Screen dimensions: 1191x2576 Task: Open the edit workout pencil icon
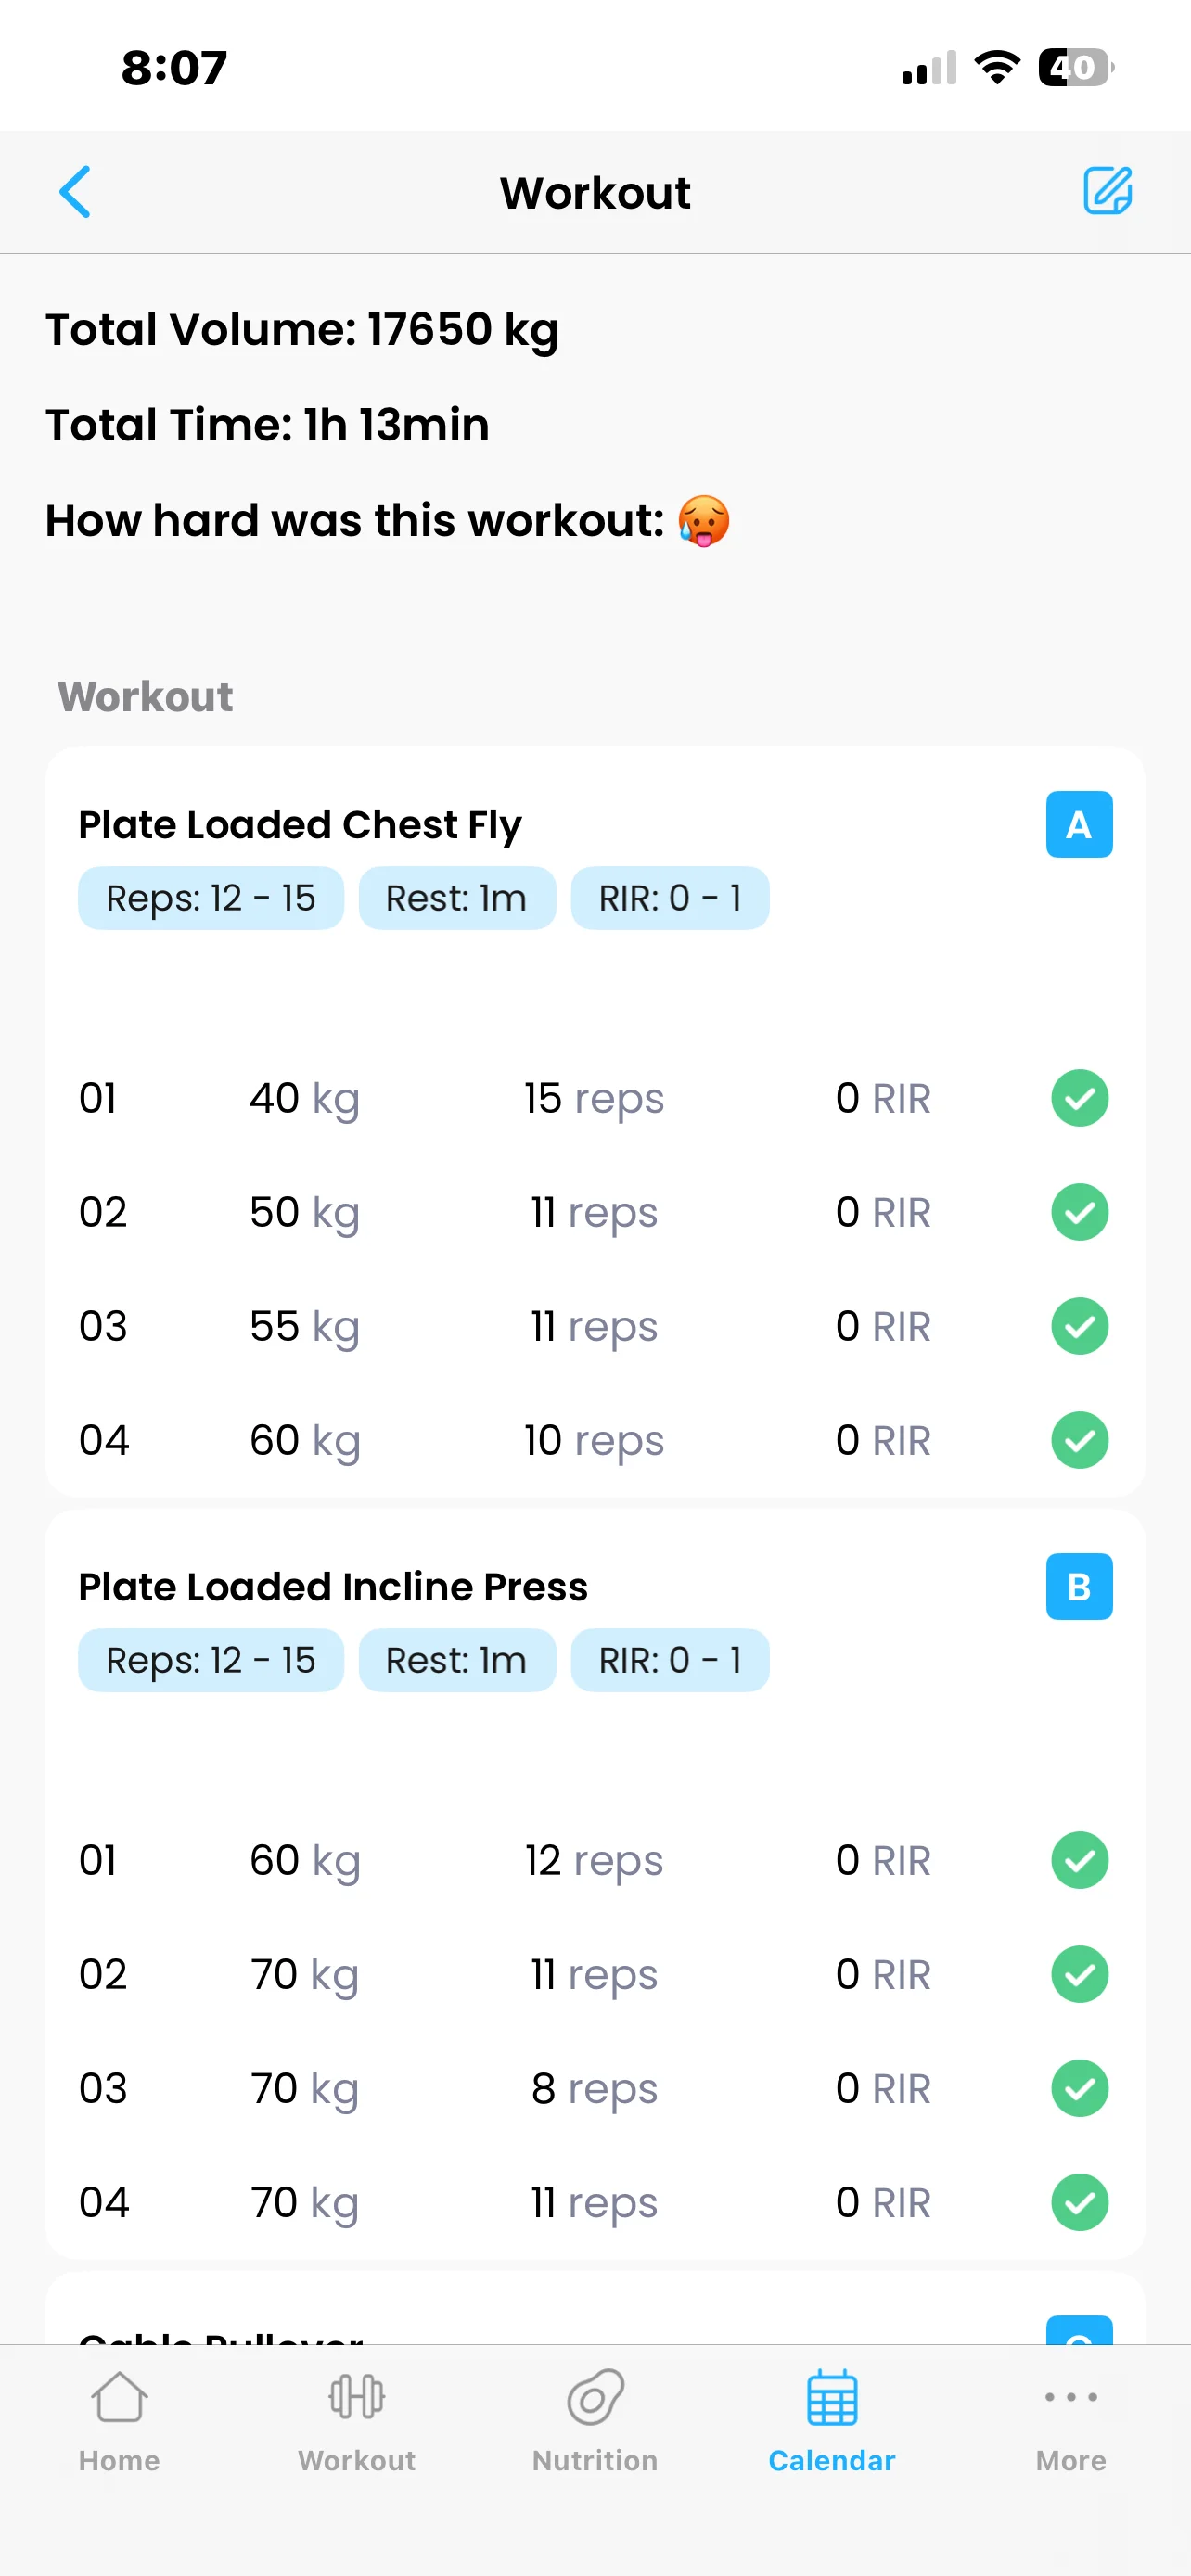[1107, 191]
